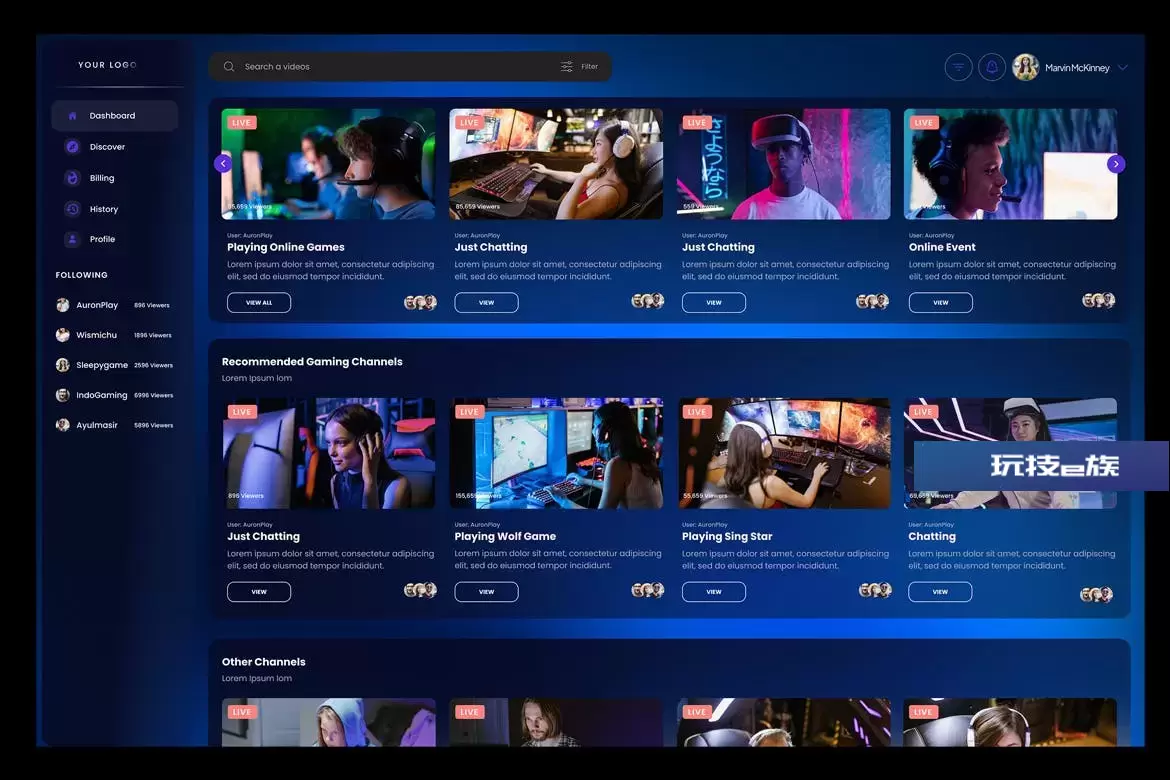Image resolution: width=1170 pixels, height=780 pixels.
Task: Click Sleepygame's avatar icon
Action: coord(63,365)
